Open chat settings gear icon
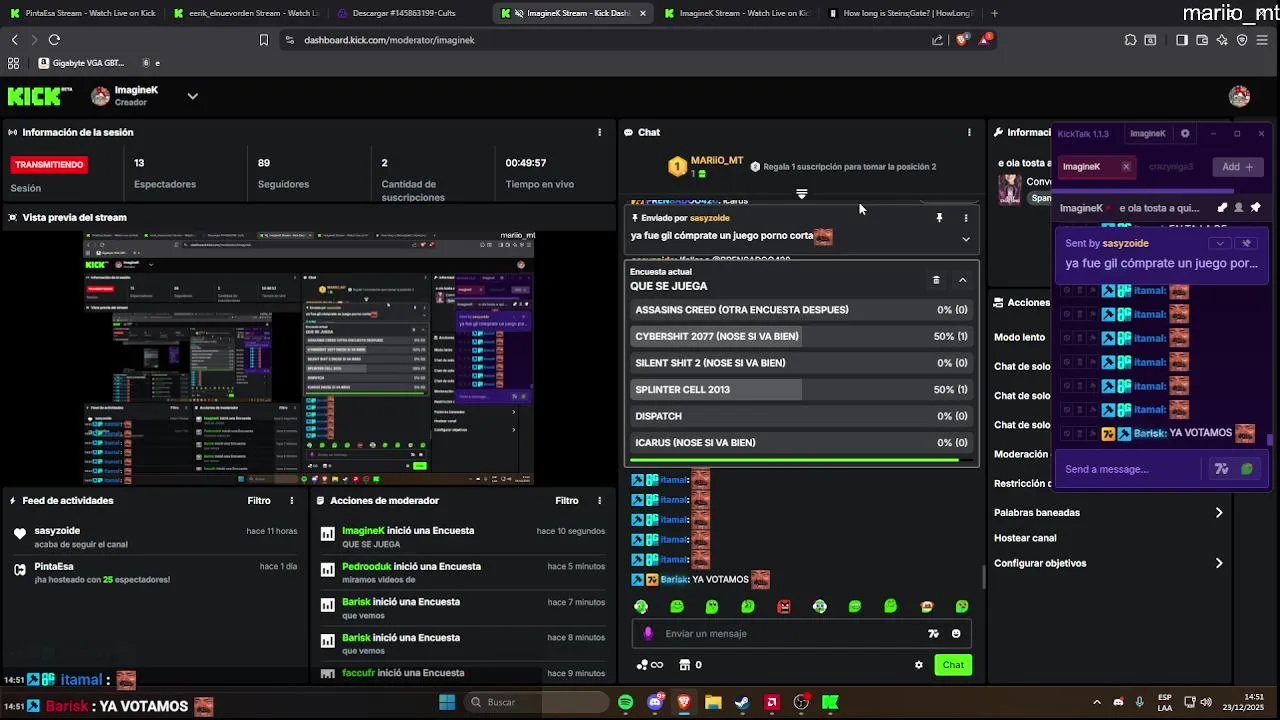The height and width of the screenshot is (720, 1280). (918, 665)
